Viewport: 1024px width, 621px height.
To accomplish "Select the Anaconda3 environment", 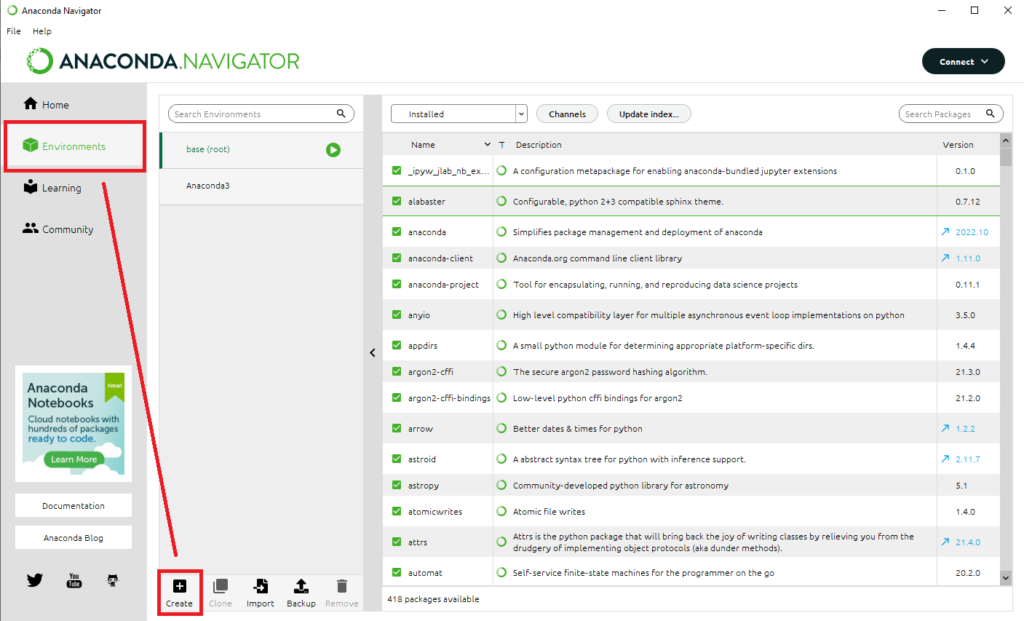I will click(x=261, y=186).
